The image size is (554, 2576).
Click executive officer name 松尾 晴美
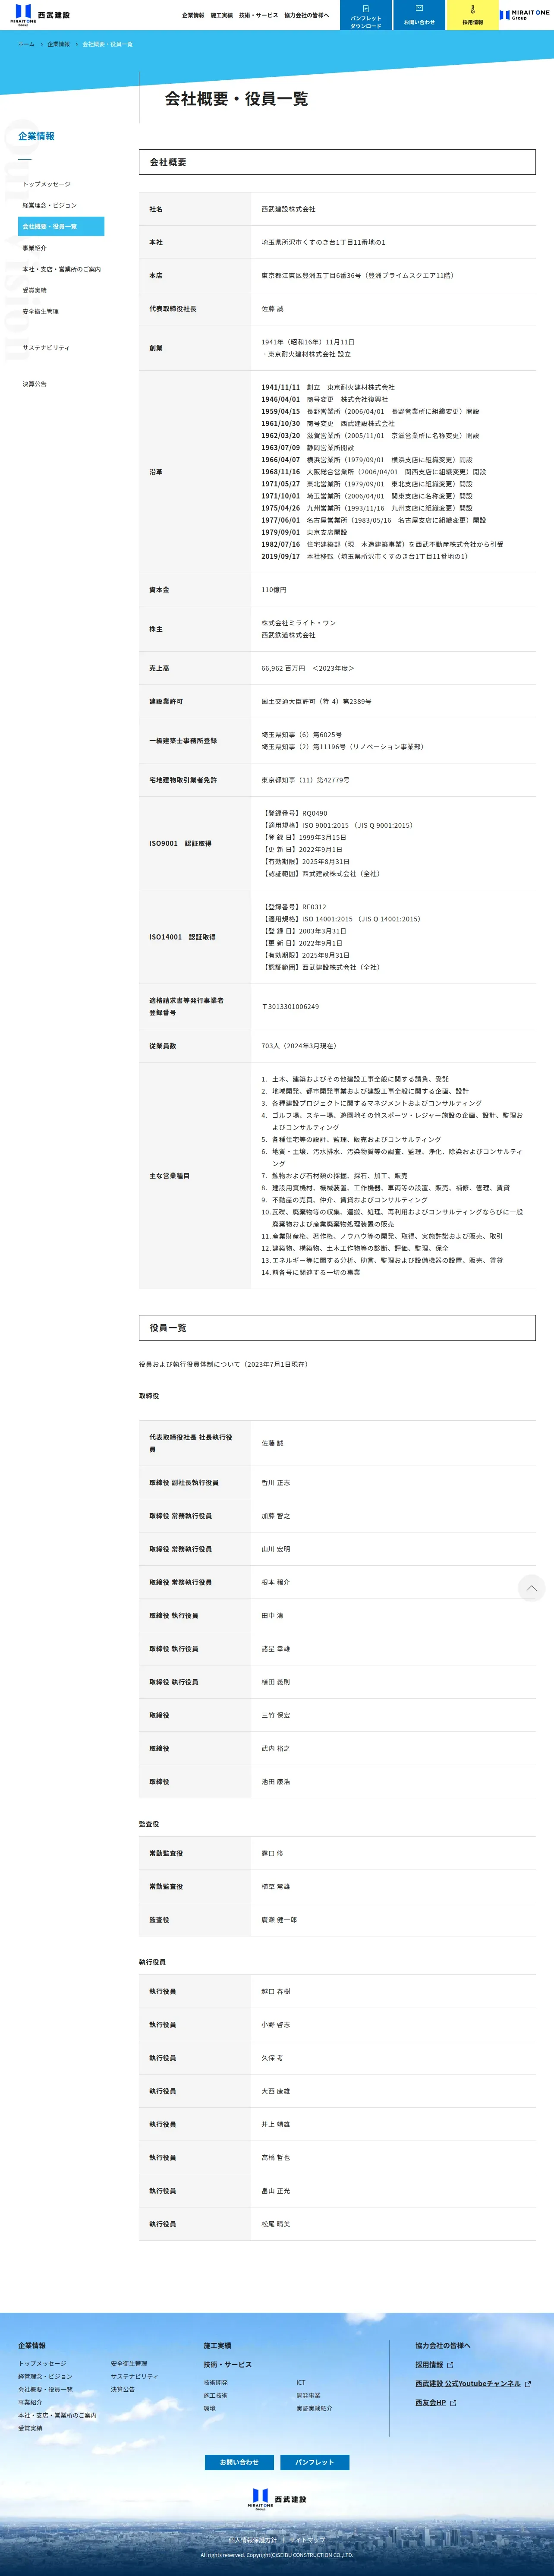(x=276, y=2224)
